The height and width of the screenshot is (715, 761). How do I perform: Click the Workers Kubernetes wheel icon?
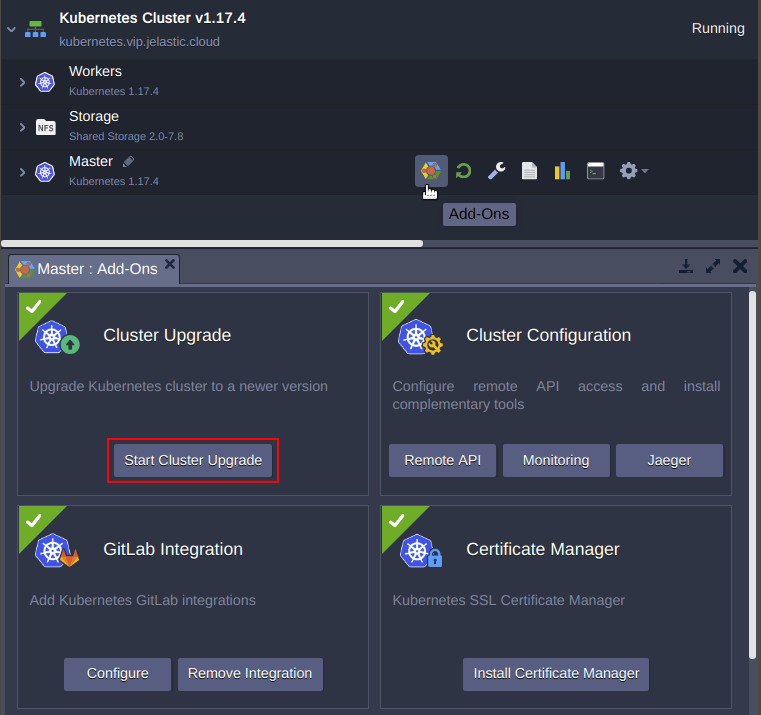pyautogui.click(x=45, y=82)
